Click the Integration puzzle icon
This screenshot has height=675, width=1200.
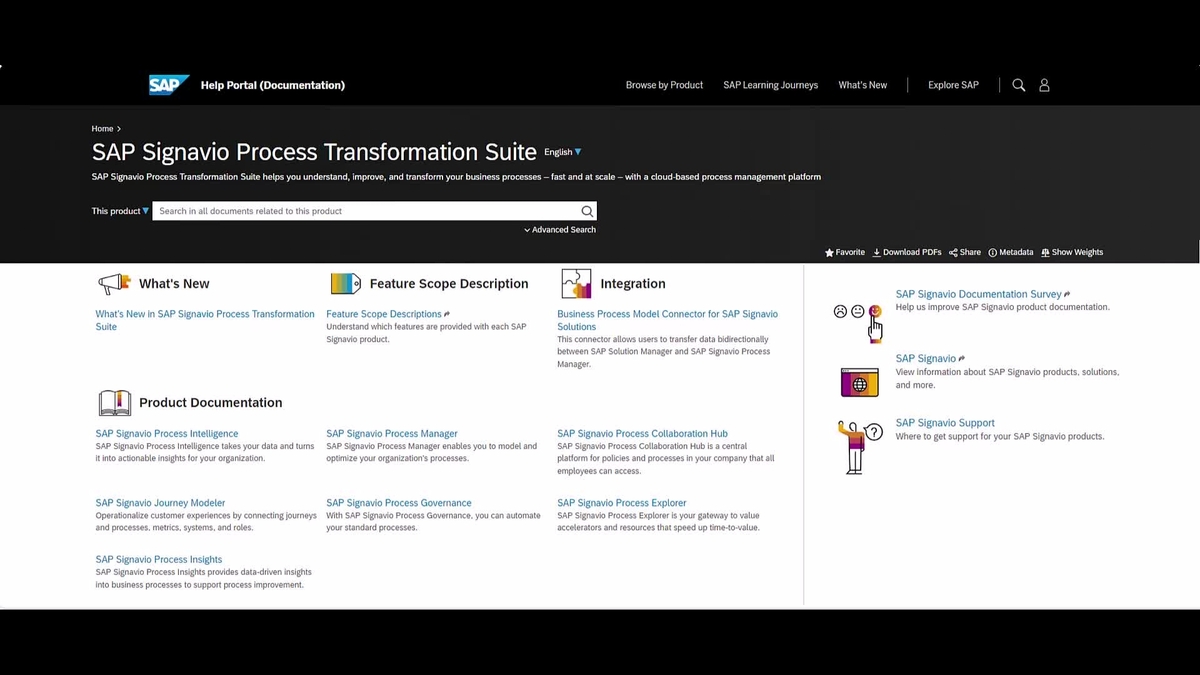[576, 283]
